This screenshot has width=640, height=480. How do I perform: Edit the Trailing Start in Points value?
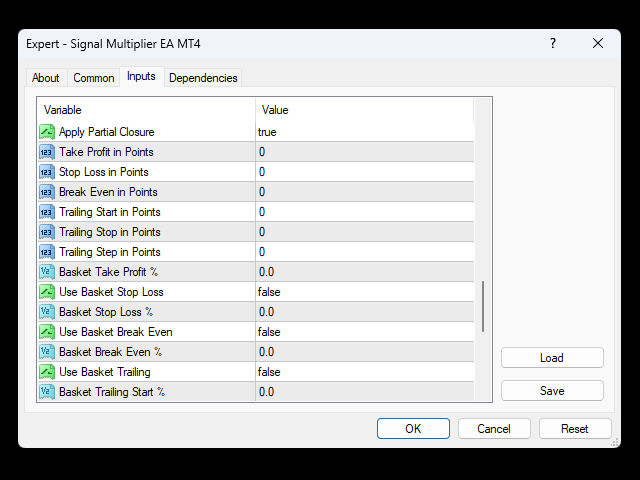coord(365,212)
